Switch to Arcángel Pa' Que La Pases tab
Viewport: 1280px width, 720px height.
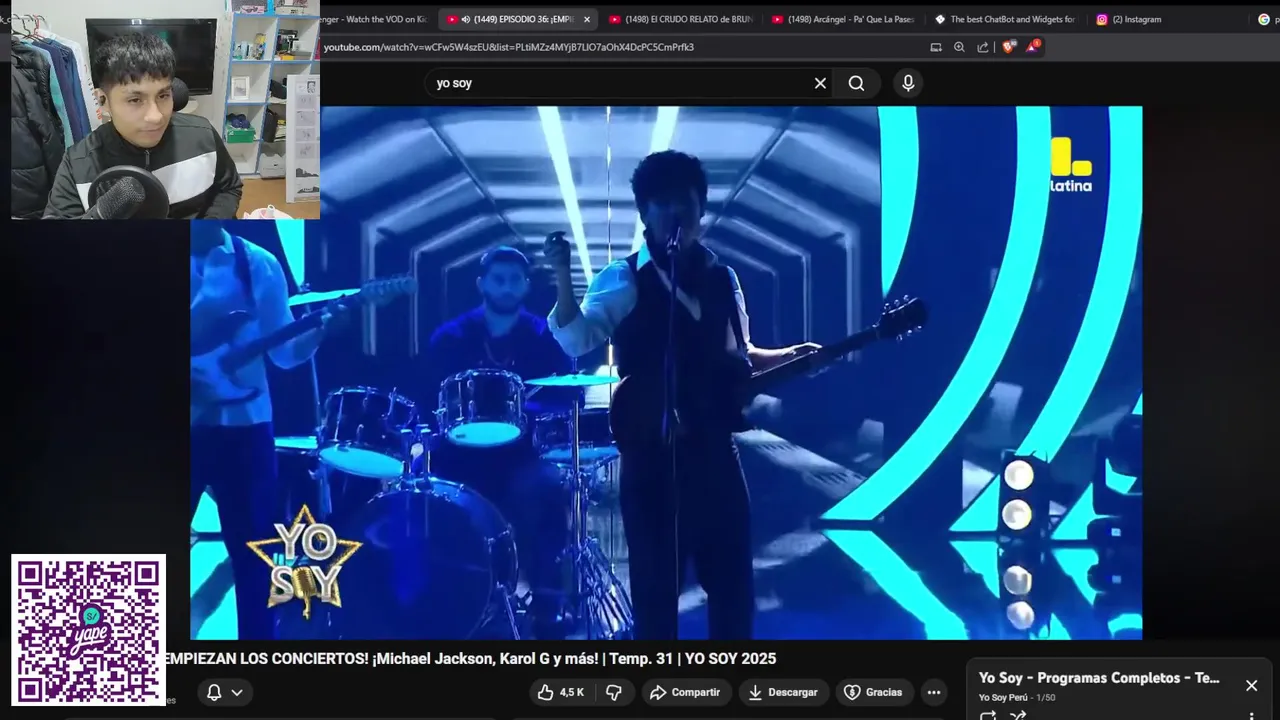coord(842,19)
